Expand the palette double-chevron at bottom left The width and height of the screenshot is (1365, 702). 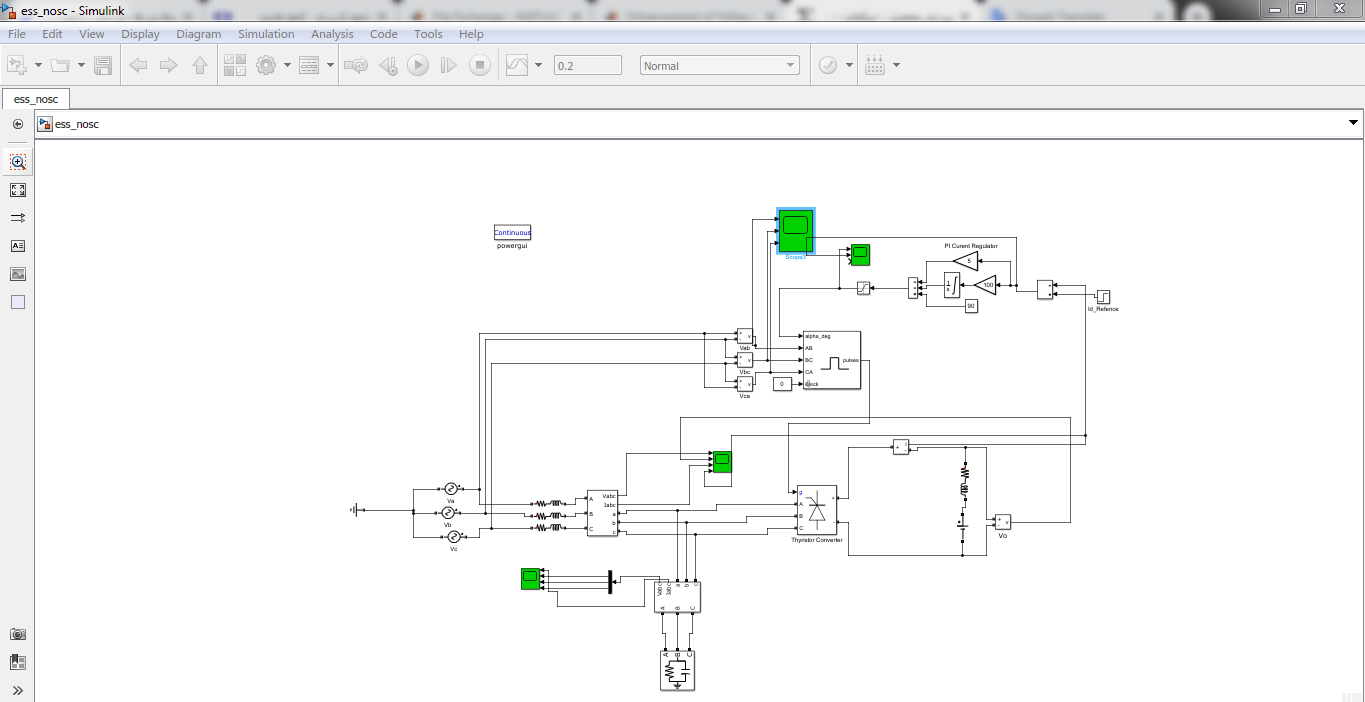(18, 690)
